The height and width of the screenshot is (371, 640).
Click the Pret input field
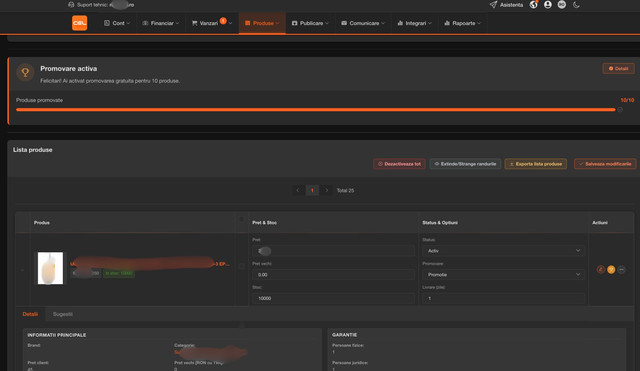coord(333,251)
